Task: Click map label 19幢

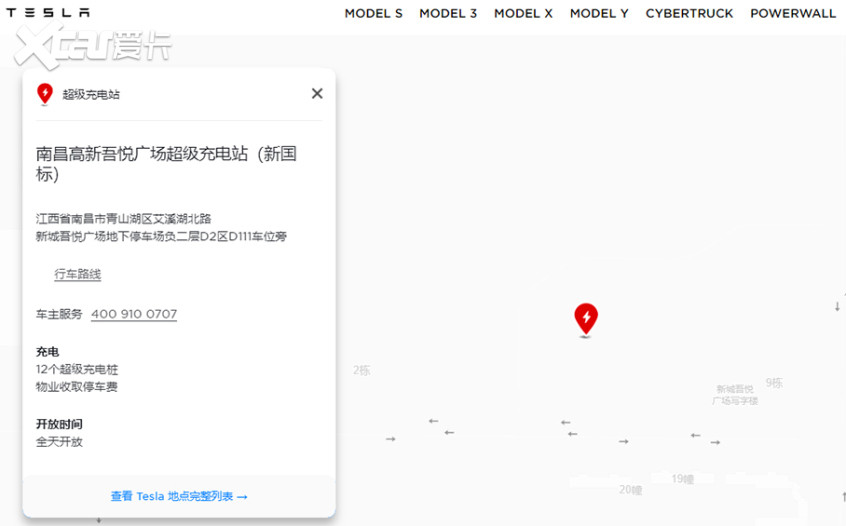Action: click(683, 479)
